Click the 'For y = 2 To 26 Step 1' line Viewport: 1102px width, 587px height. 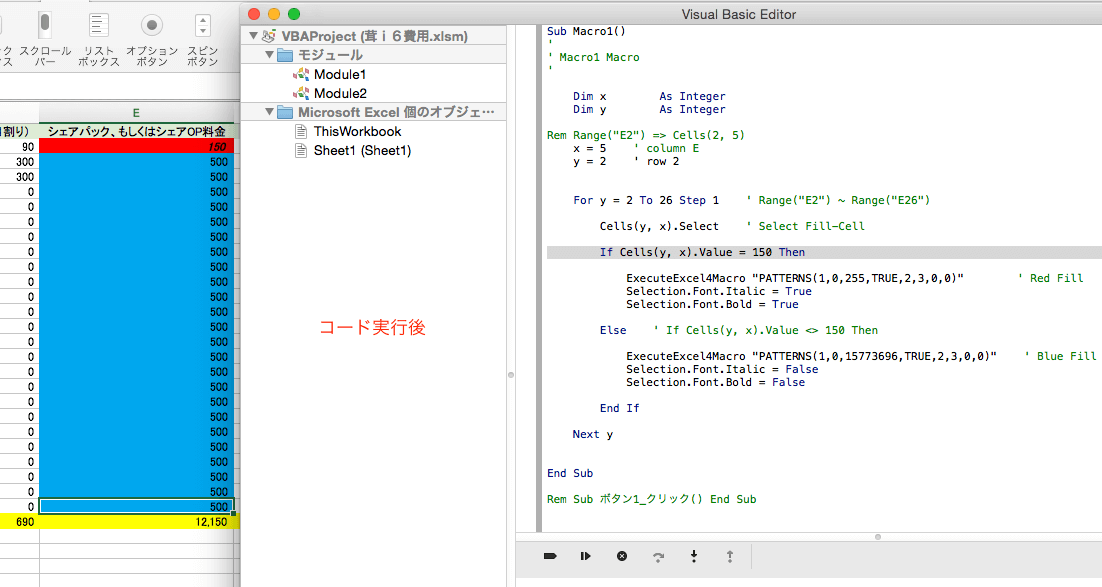click(751, 200)
